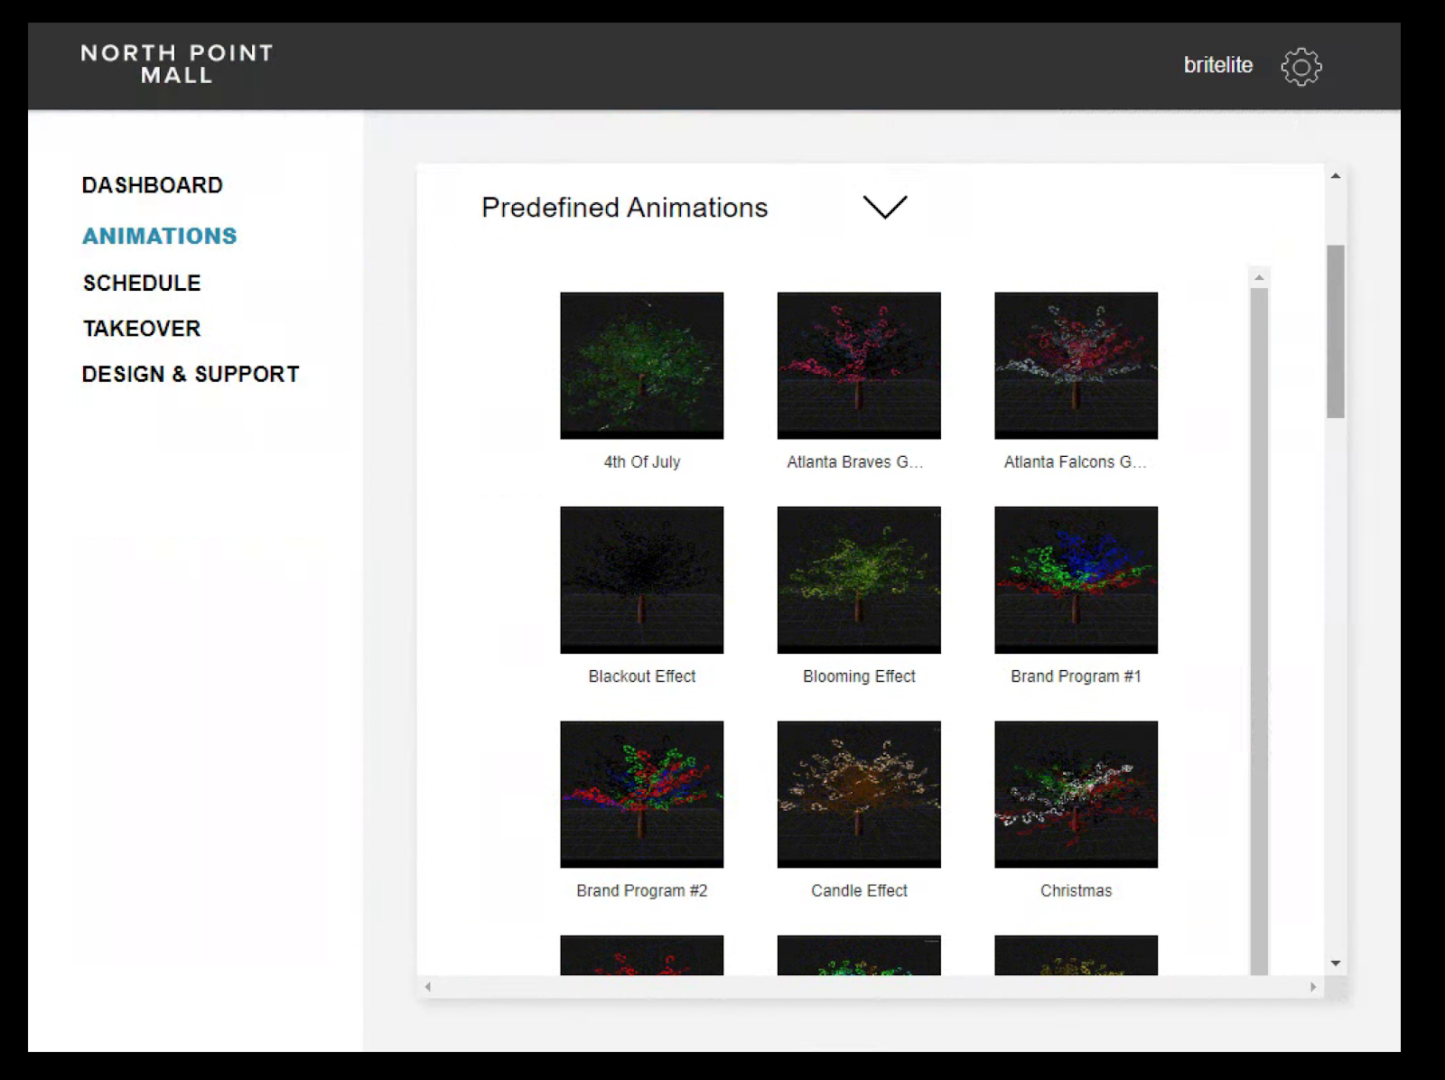Select the Blackout Effect thumbnail
This screenshot has width=1445, height=1080.
[642, 580]
